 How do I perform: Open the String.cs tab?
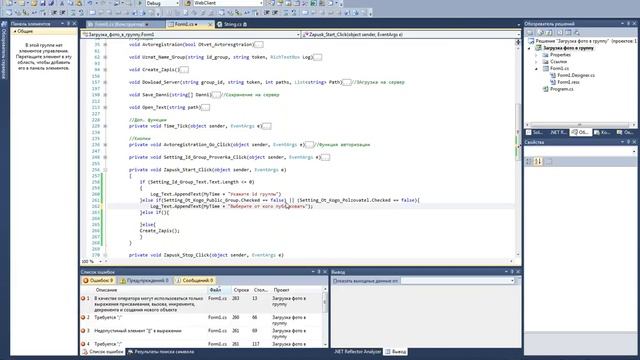coord(232,24)
